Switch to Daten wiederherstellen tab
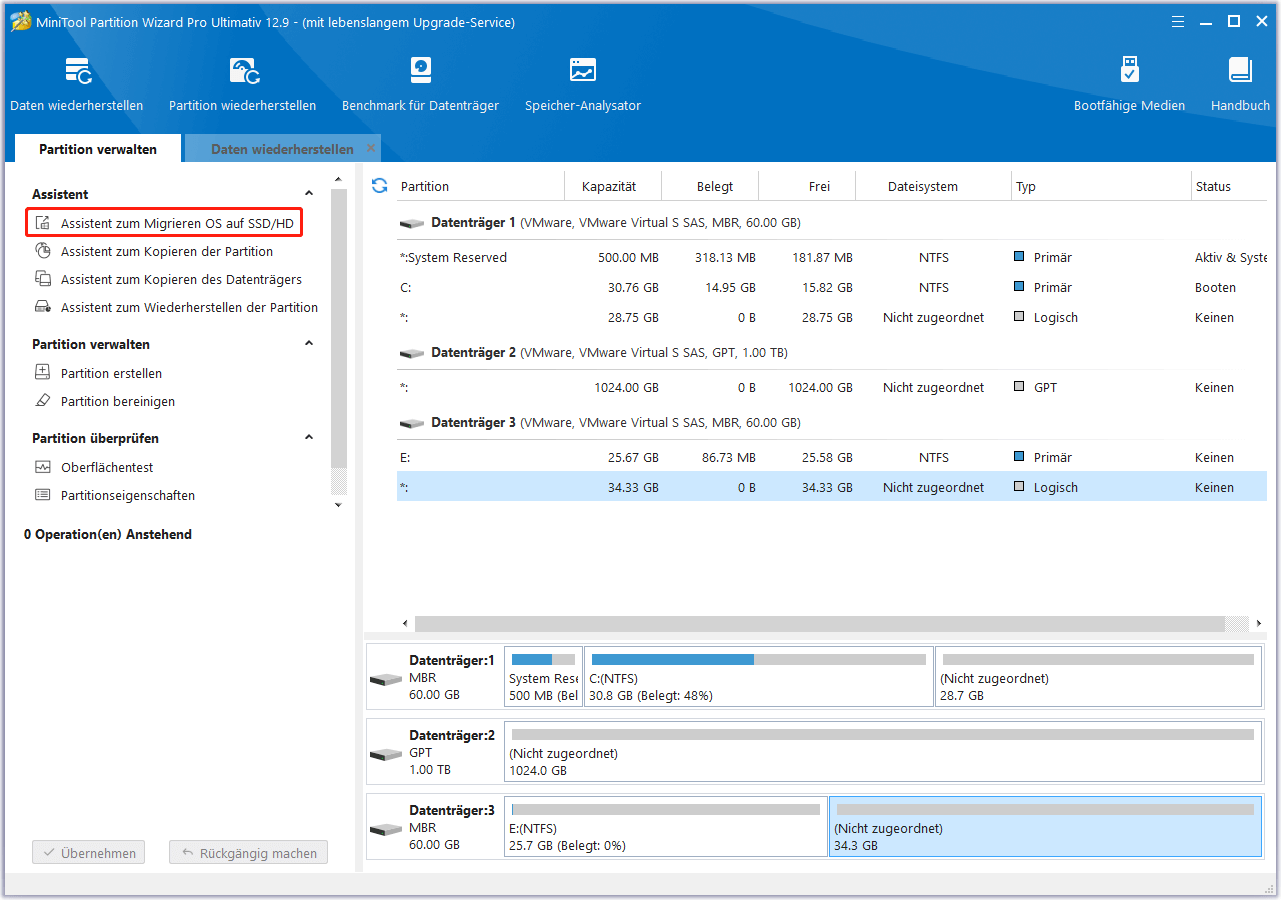Image resolution: width=1282 pixels, height=902 pixels. [282, 149]
